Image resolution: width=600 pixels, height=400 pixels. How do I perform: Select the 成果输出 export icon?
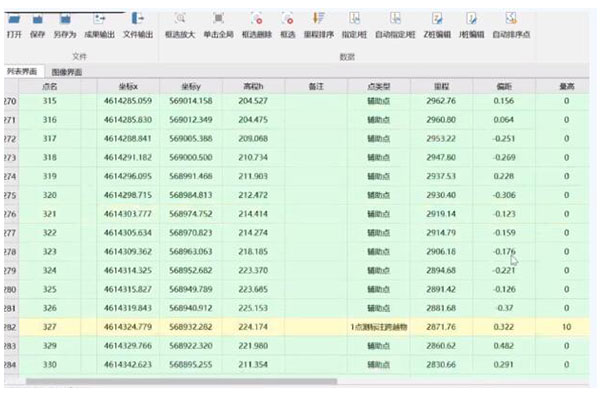click(x=100, y=23)
